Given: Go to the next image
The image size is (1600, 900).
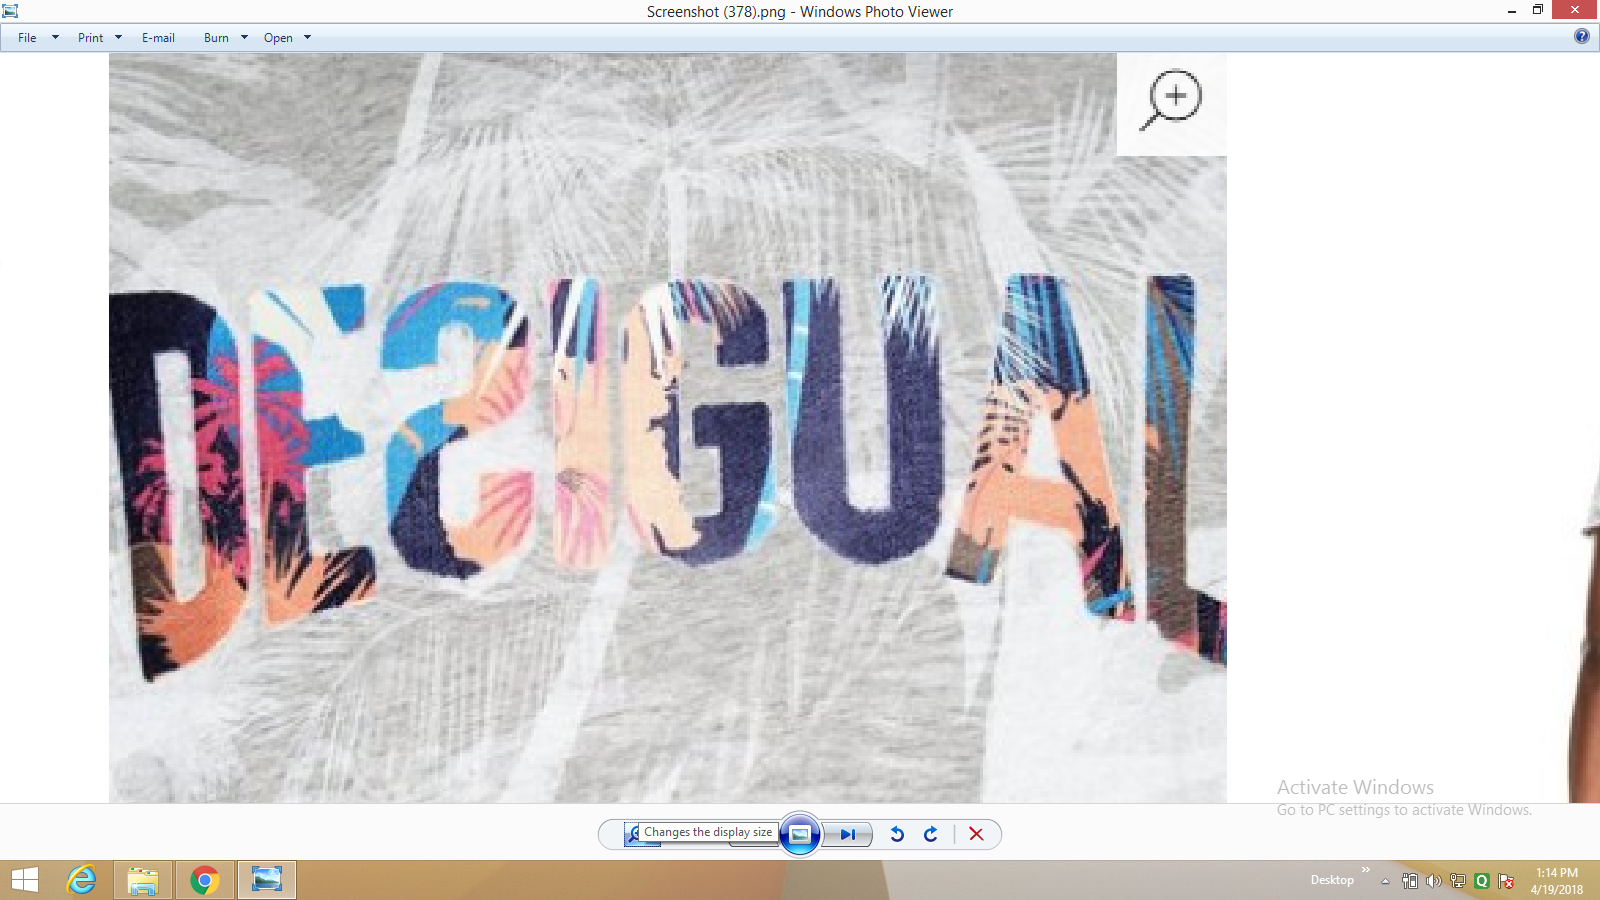Looking at the screenshot, I should 848,834.
